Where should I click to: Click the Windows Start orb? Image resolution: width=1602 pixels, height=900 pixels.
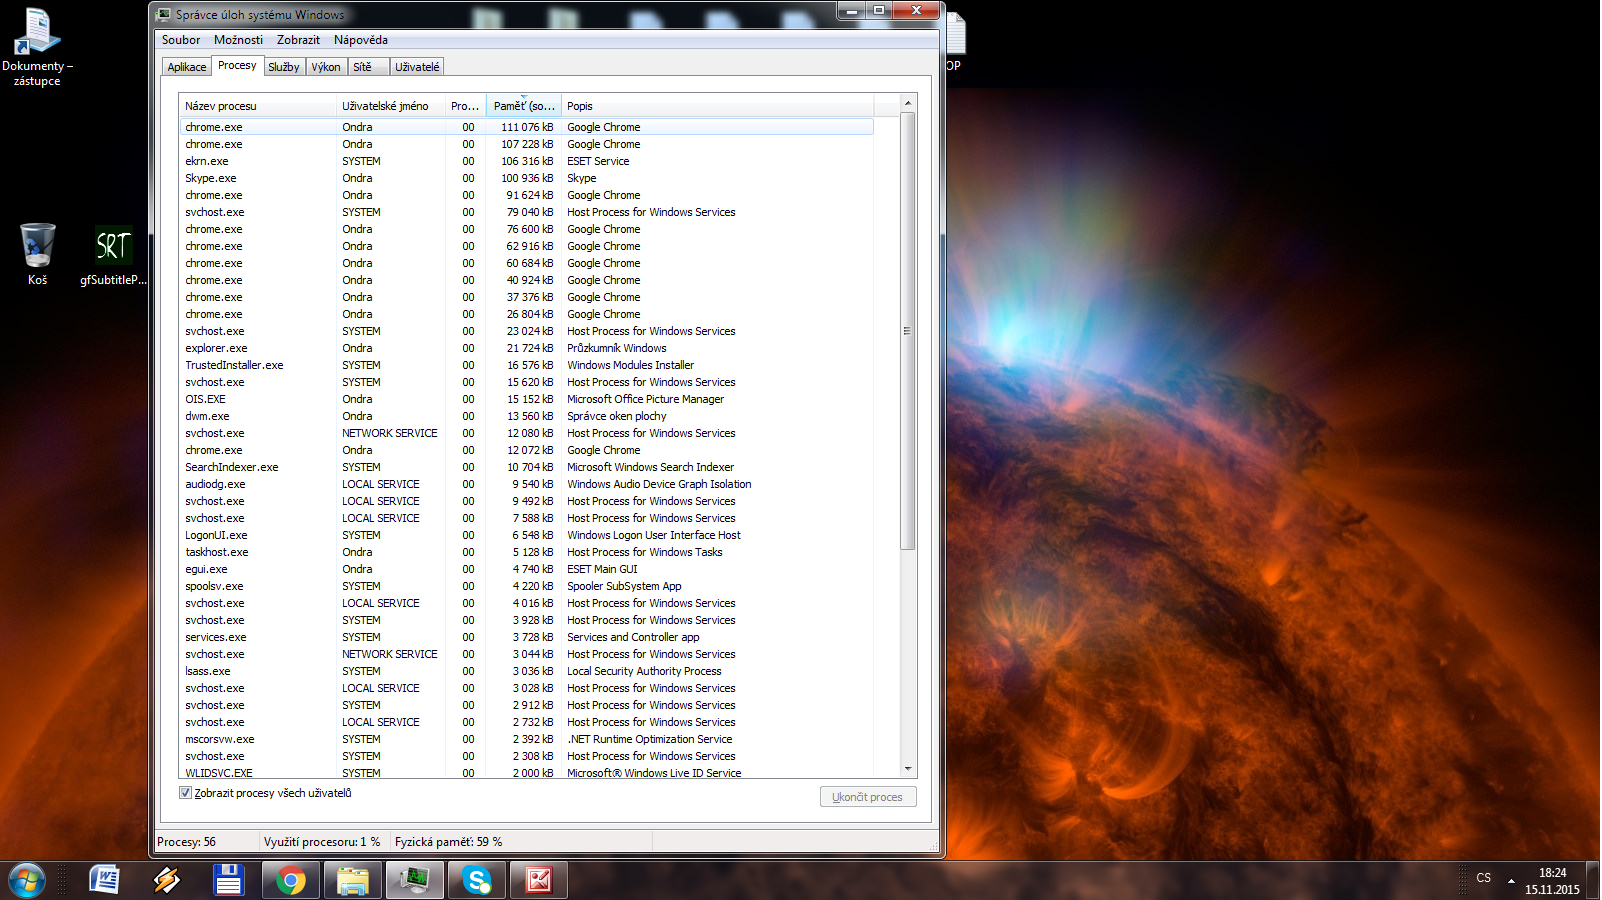[27, 881]
